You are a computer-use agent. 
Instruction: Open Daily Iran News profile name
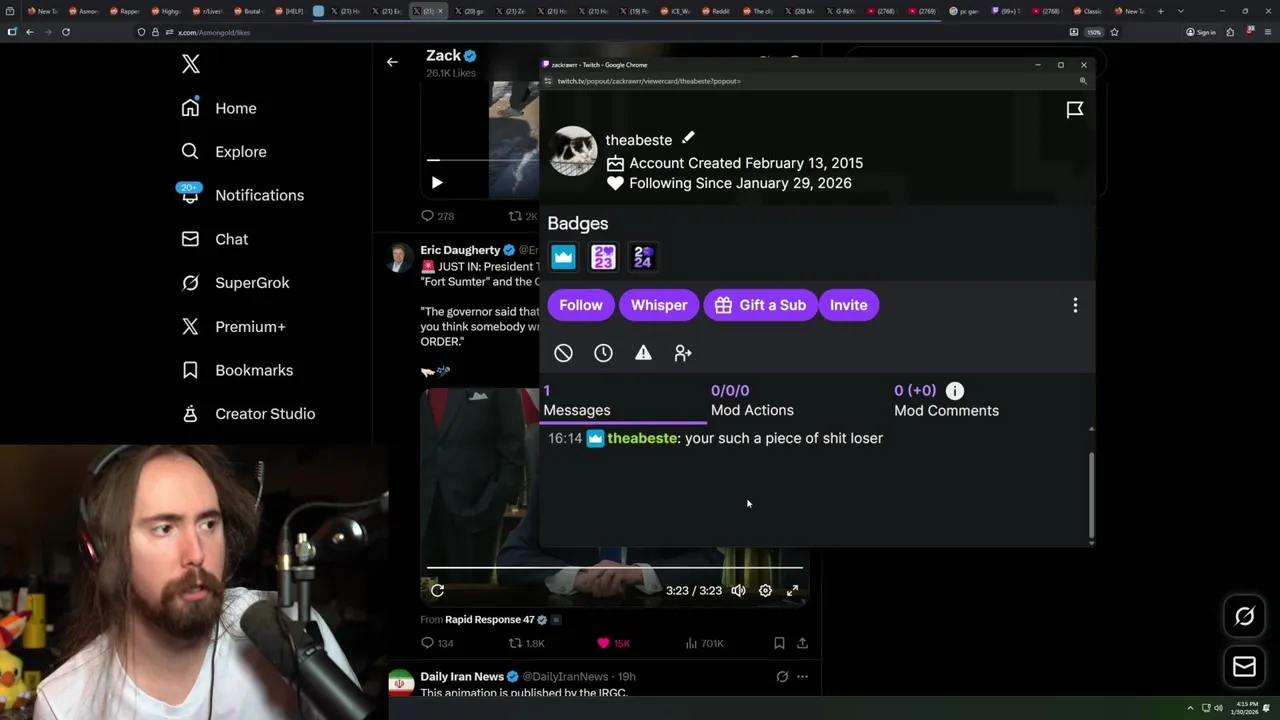[461, 677]
